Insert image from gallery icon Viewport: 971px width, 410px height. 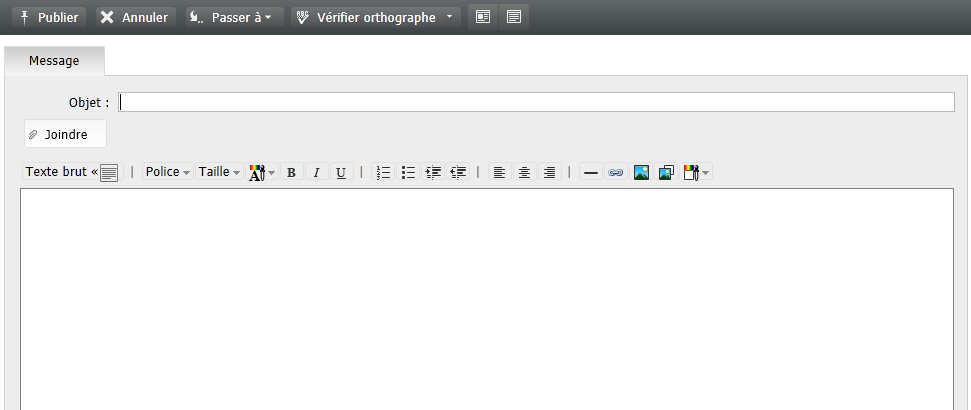click(x=666, y=172)
